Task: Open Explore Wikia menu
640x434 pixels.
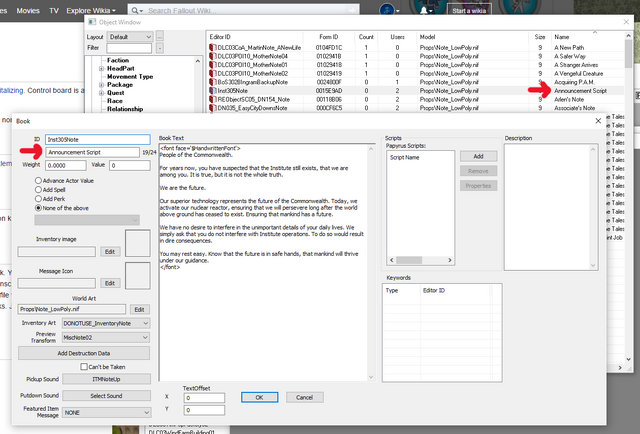Action: [x=91, y=11]
